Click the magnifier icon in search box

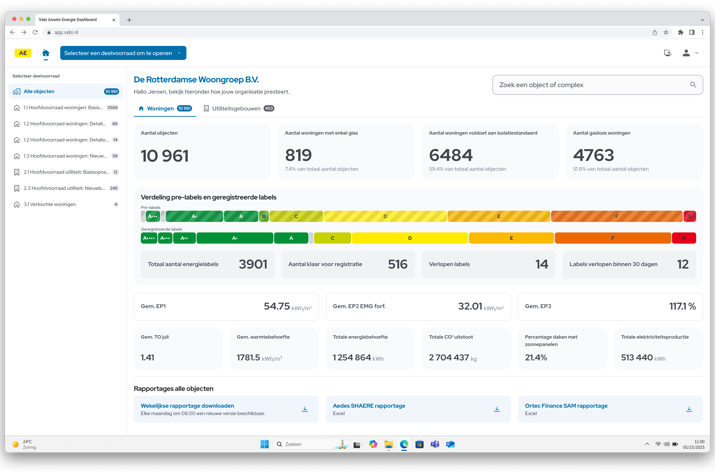pos(693,85)
